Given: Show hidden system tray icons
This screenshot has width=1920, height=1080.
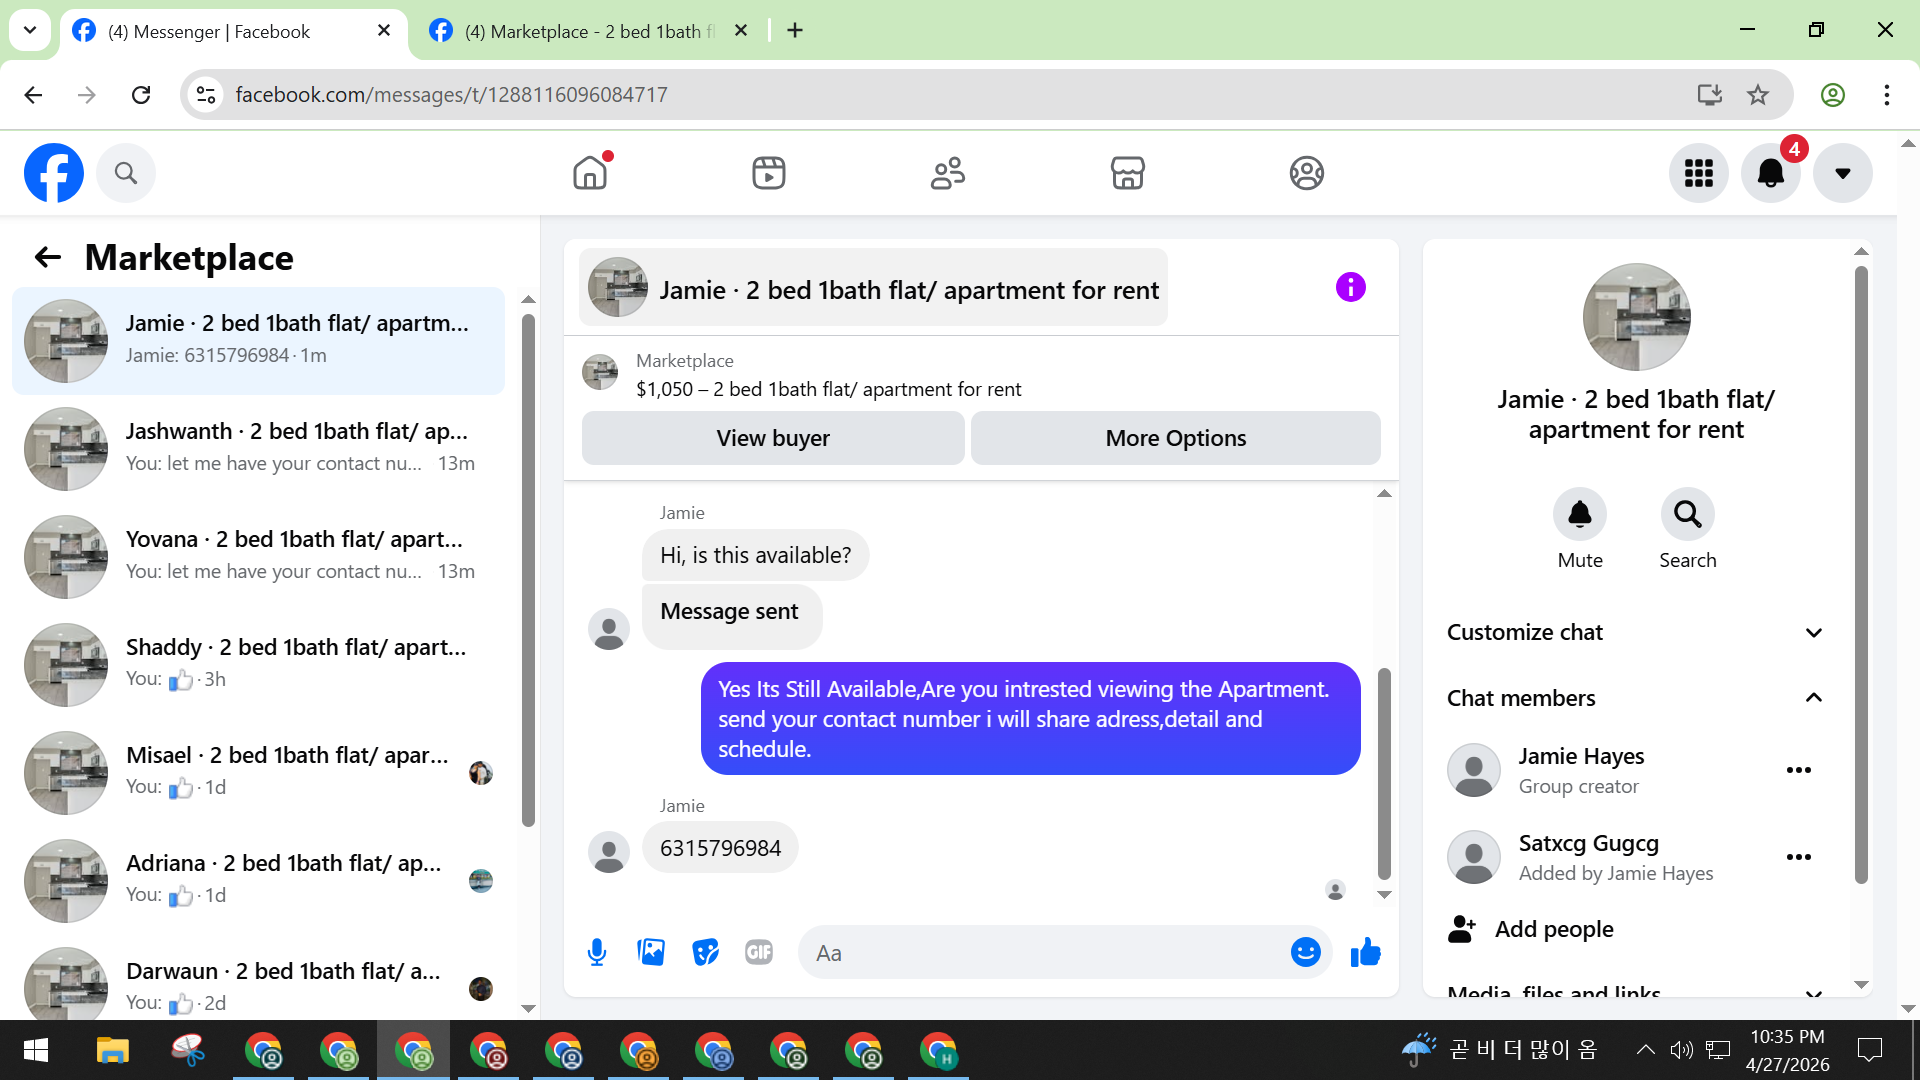Looking at the screenshot, I should pyautogui.click(x=1645, y=1050).
